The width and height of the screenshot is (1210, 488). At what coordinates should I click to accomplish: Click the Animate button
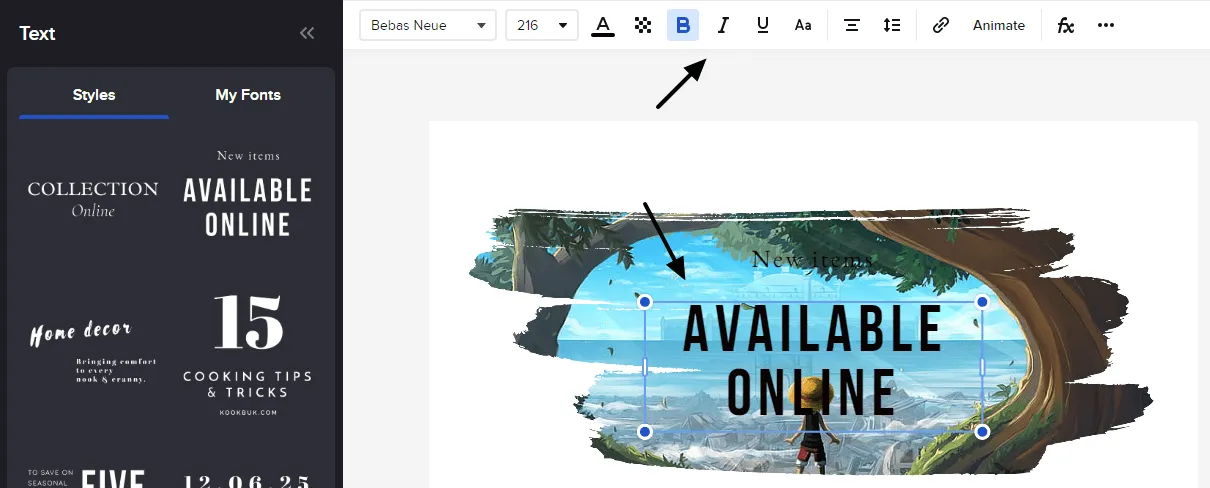(999, 25)
